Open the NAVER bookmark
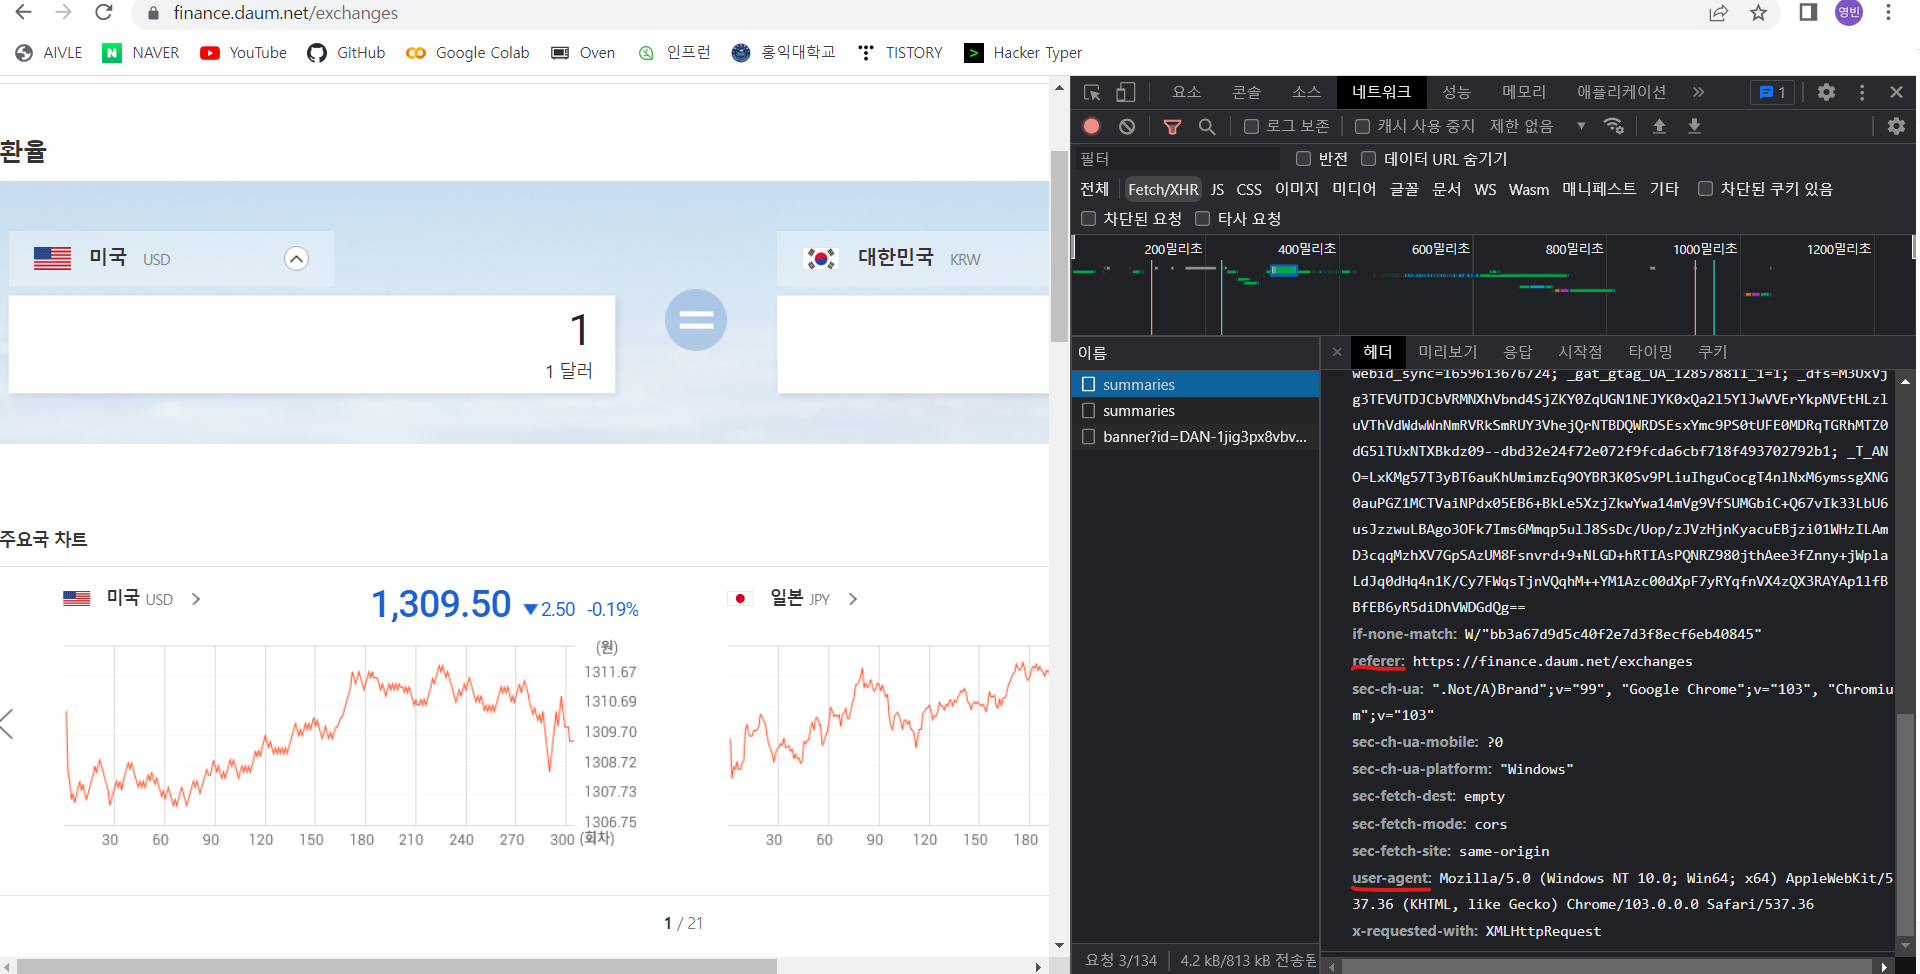The height and width of the screenshot is (974, 1920). point(141,53)
